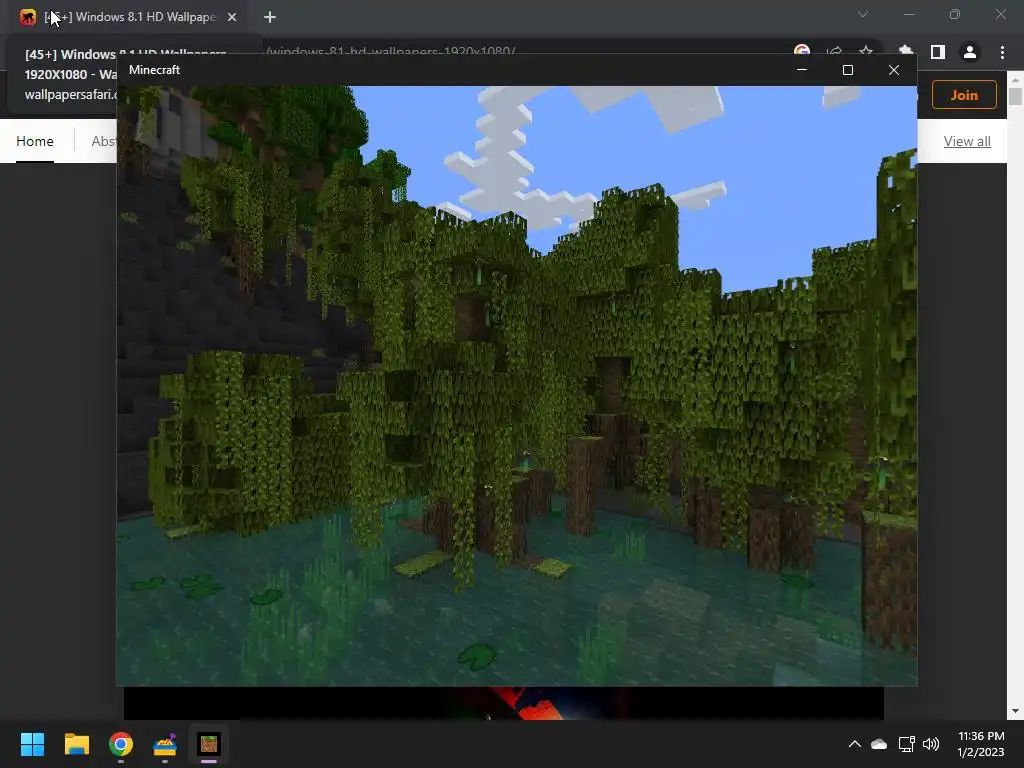Click the Minecraft grass block taskbar icon
1024x768 pixels.
(209, 744)
